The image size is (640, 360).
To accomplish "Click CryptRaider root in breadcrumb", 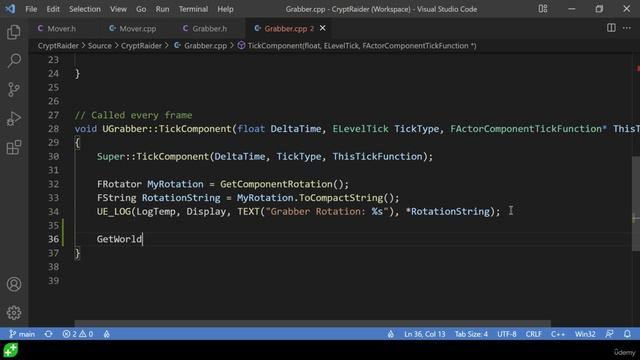I will [58, 46].
